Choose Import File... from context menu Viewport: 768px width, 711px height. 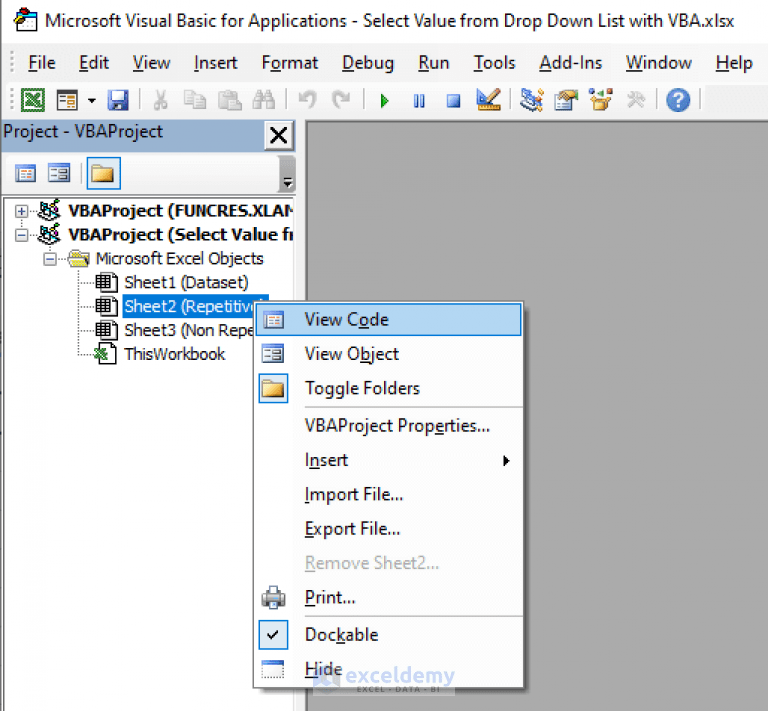tap(389, 495)
